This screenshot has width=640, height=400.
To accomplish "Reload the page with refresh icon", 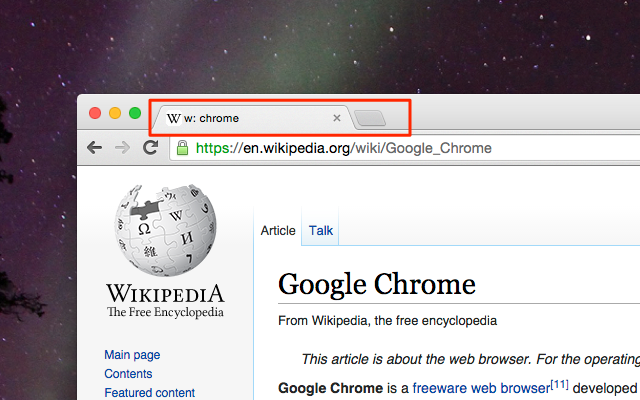I will (151, 147).
